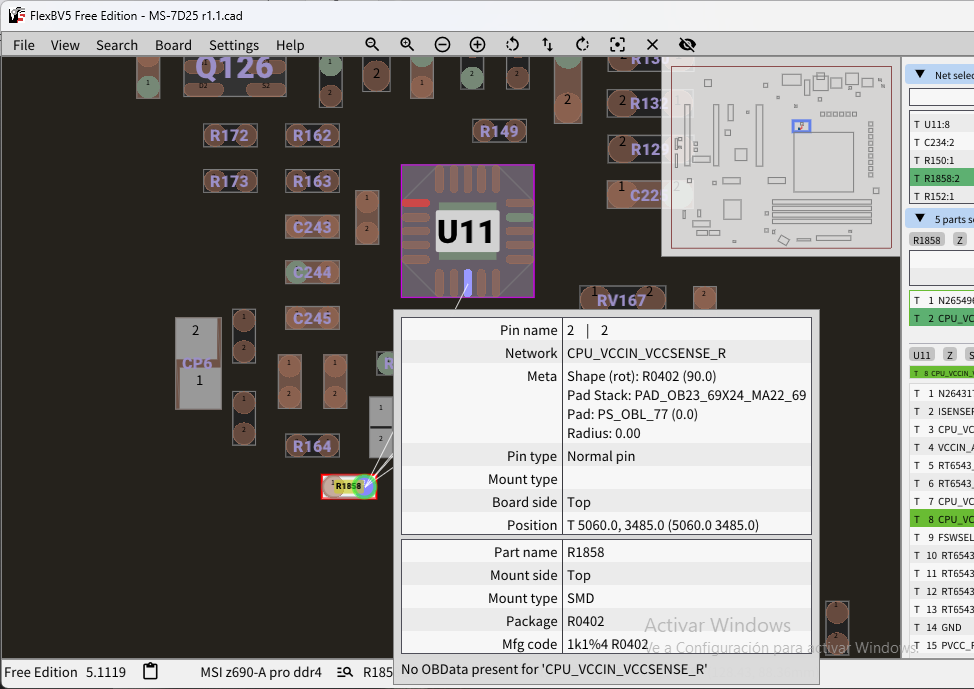Click the magnifier zoom-out icon

pos(372,45)
